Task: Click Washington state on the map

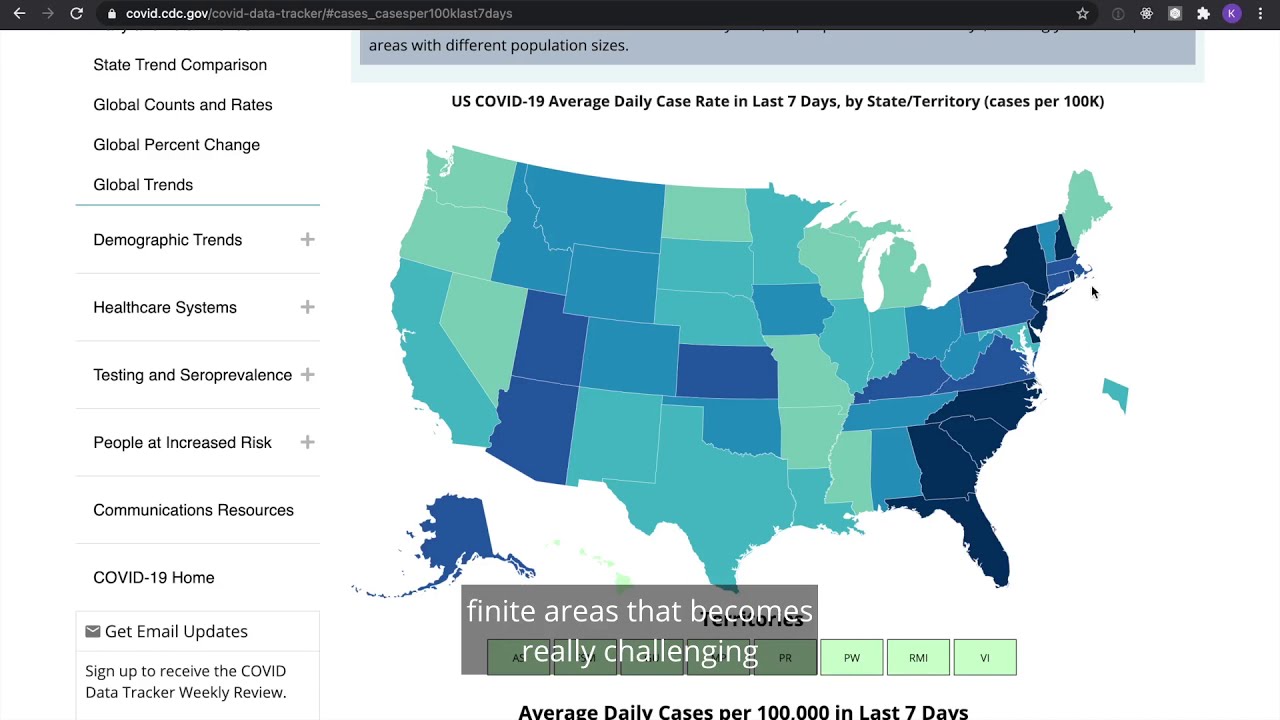Action: 470,180
